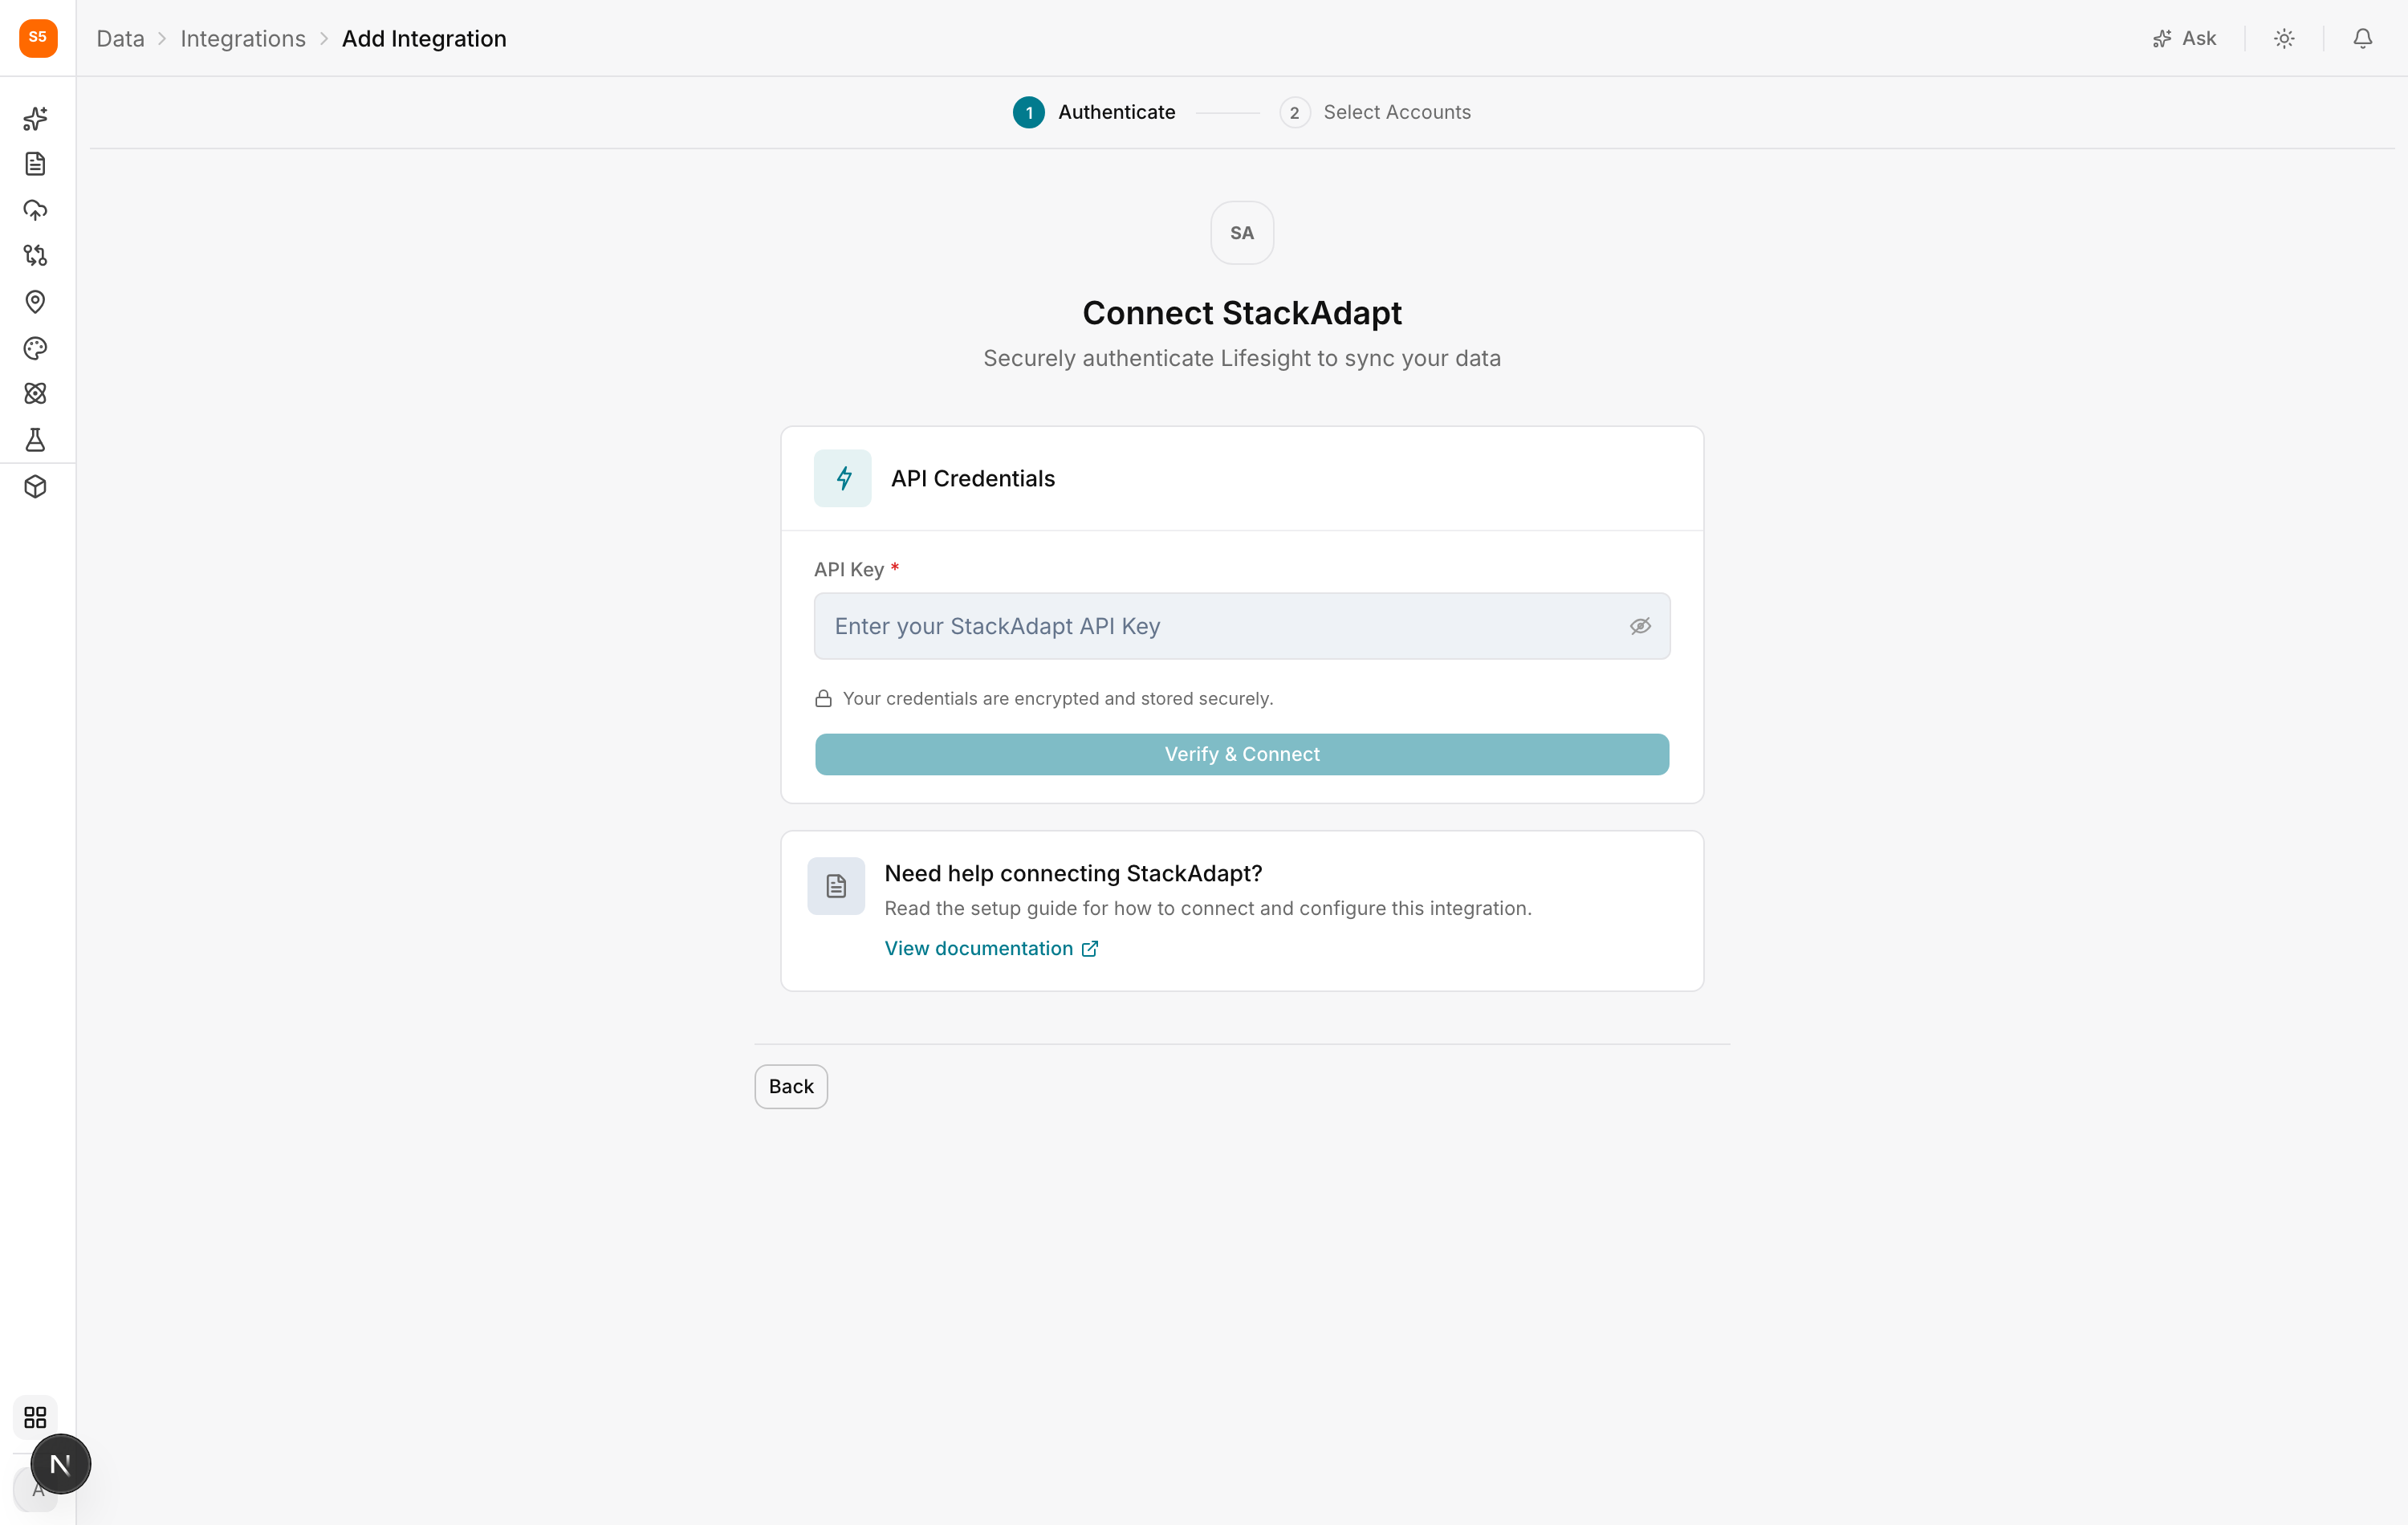Open the cloud upload icon in sidebar
This screenshot has height=1525, width=2408.
point(35,210)
